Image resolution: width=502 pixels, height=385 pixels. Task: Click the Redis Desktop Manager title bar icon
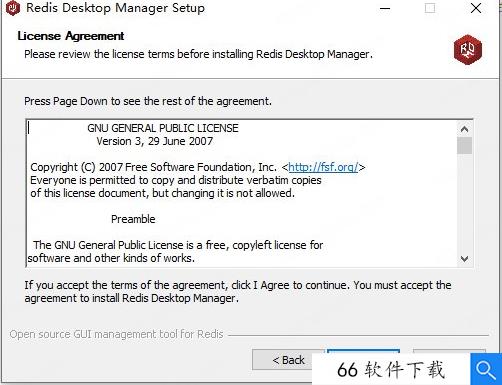13,8
